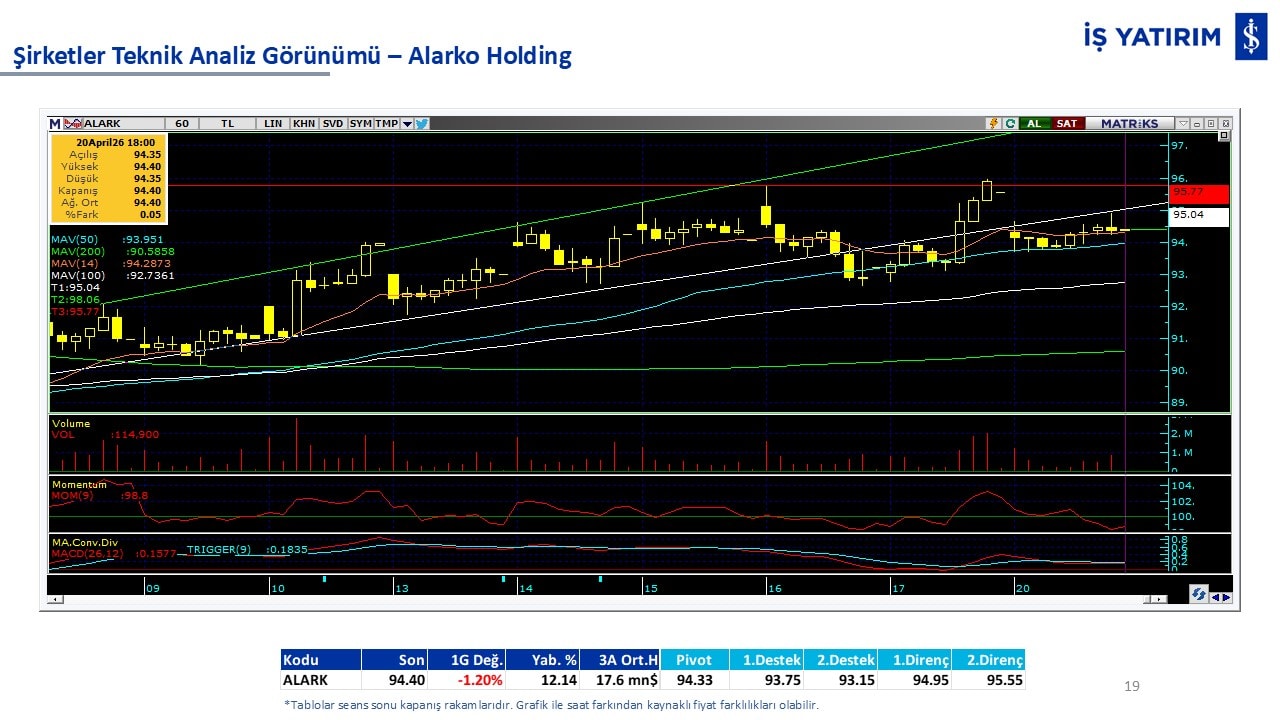
Task: Open the 60 period selector
Action: tap(181, 124)
